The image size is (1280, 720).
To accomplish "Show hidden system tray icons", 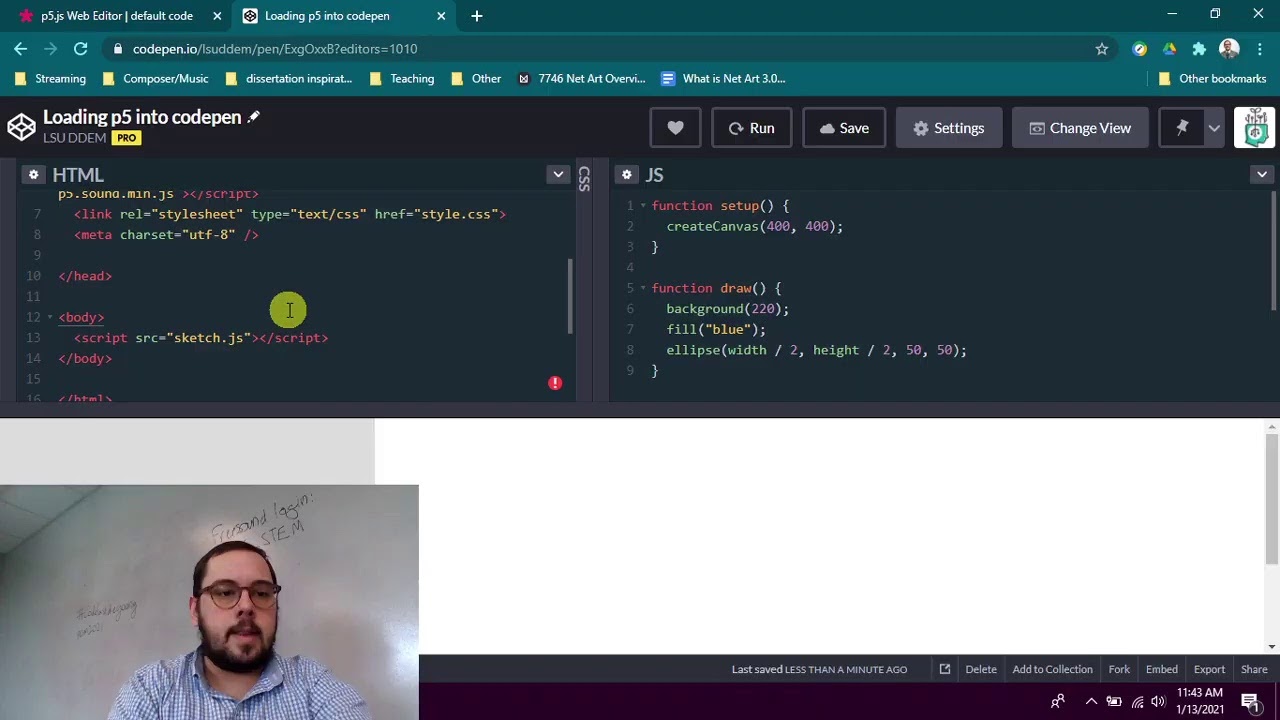I will click(x=1091, y=702).
